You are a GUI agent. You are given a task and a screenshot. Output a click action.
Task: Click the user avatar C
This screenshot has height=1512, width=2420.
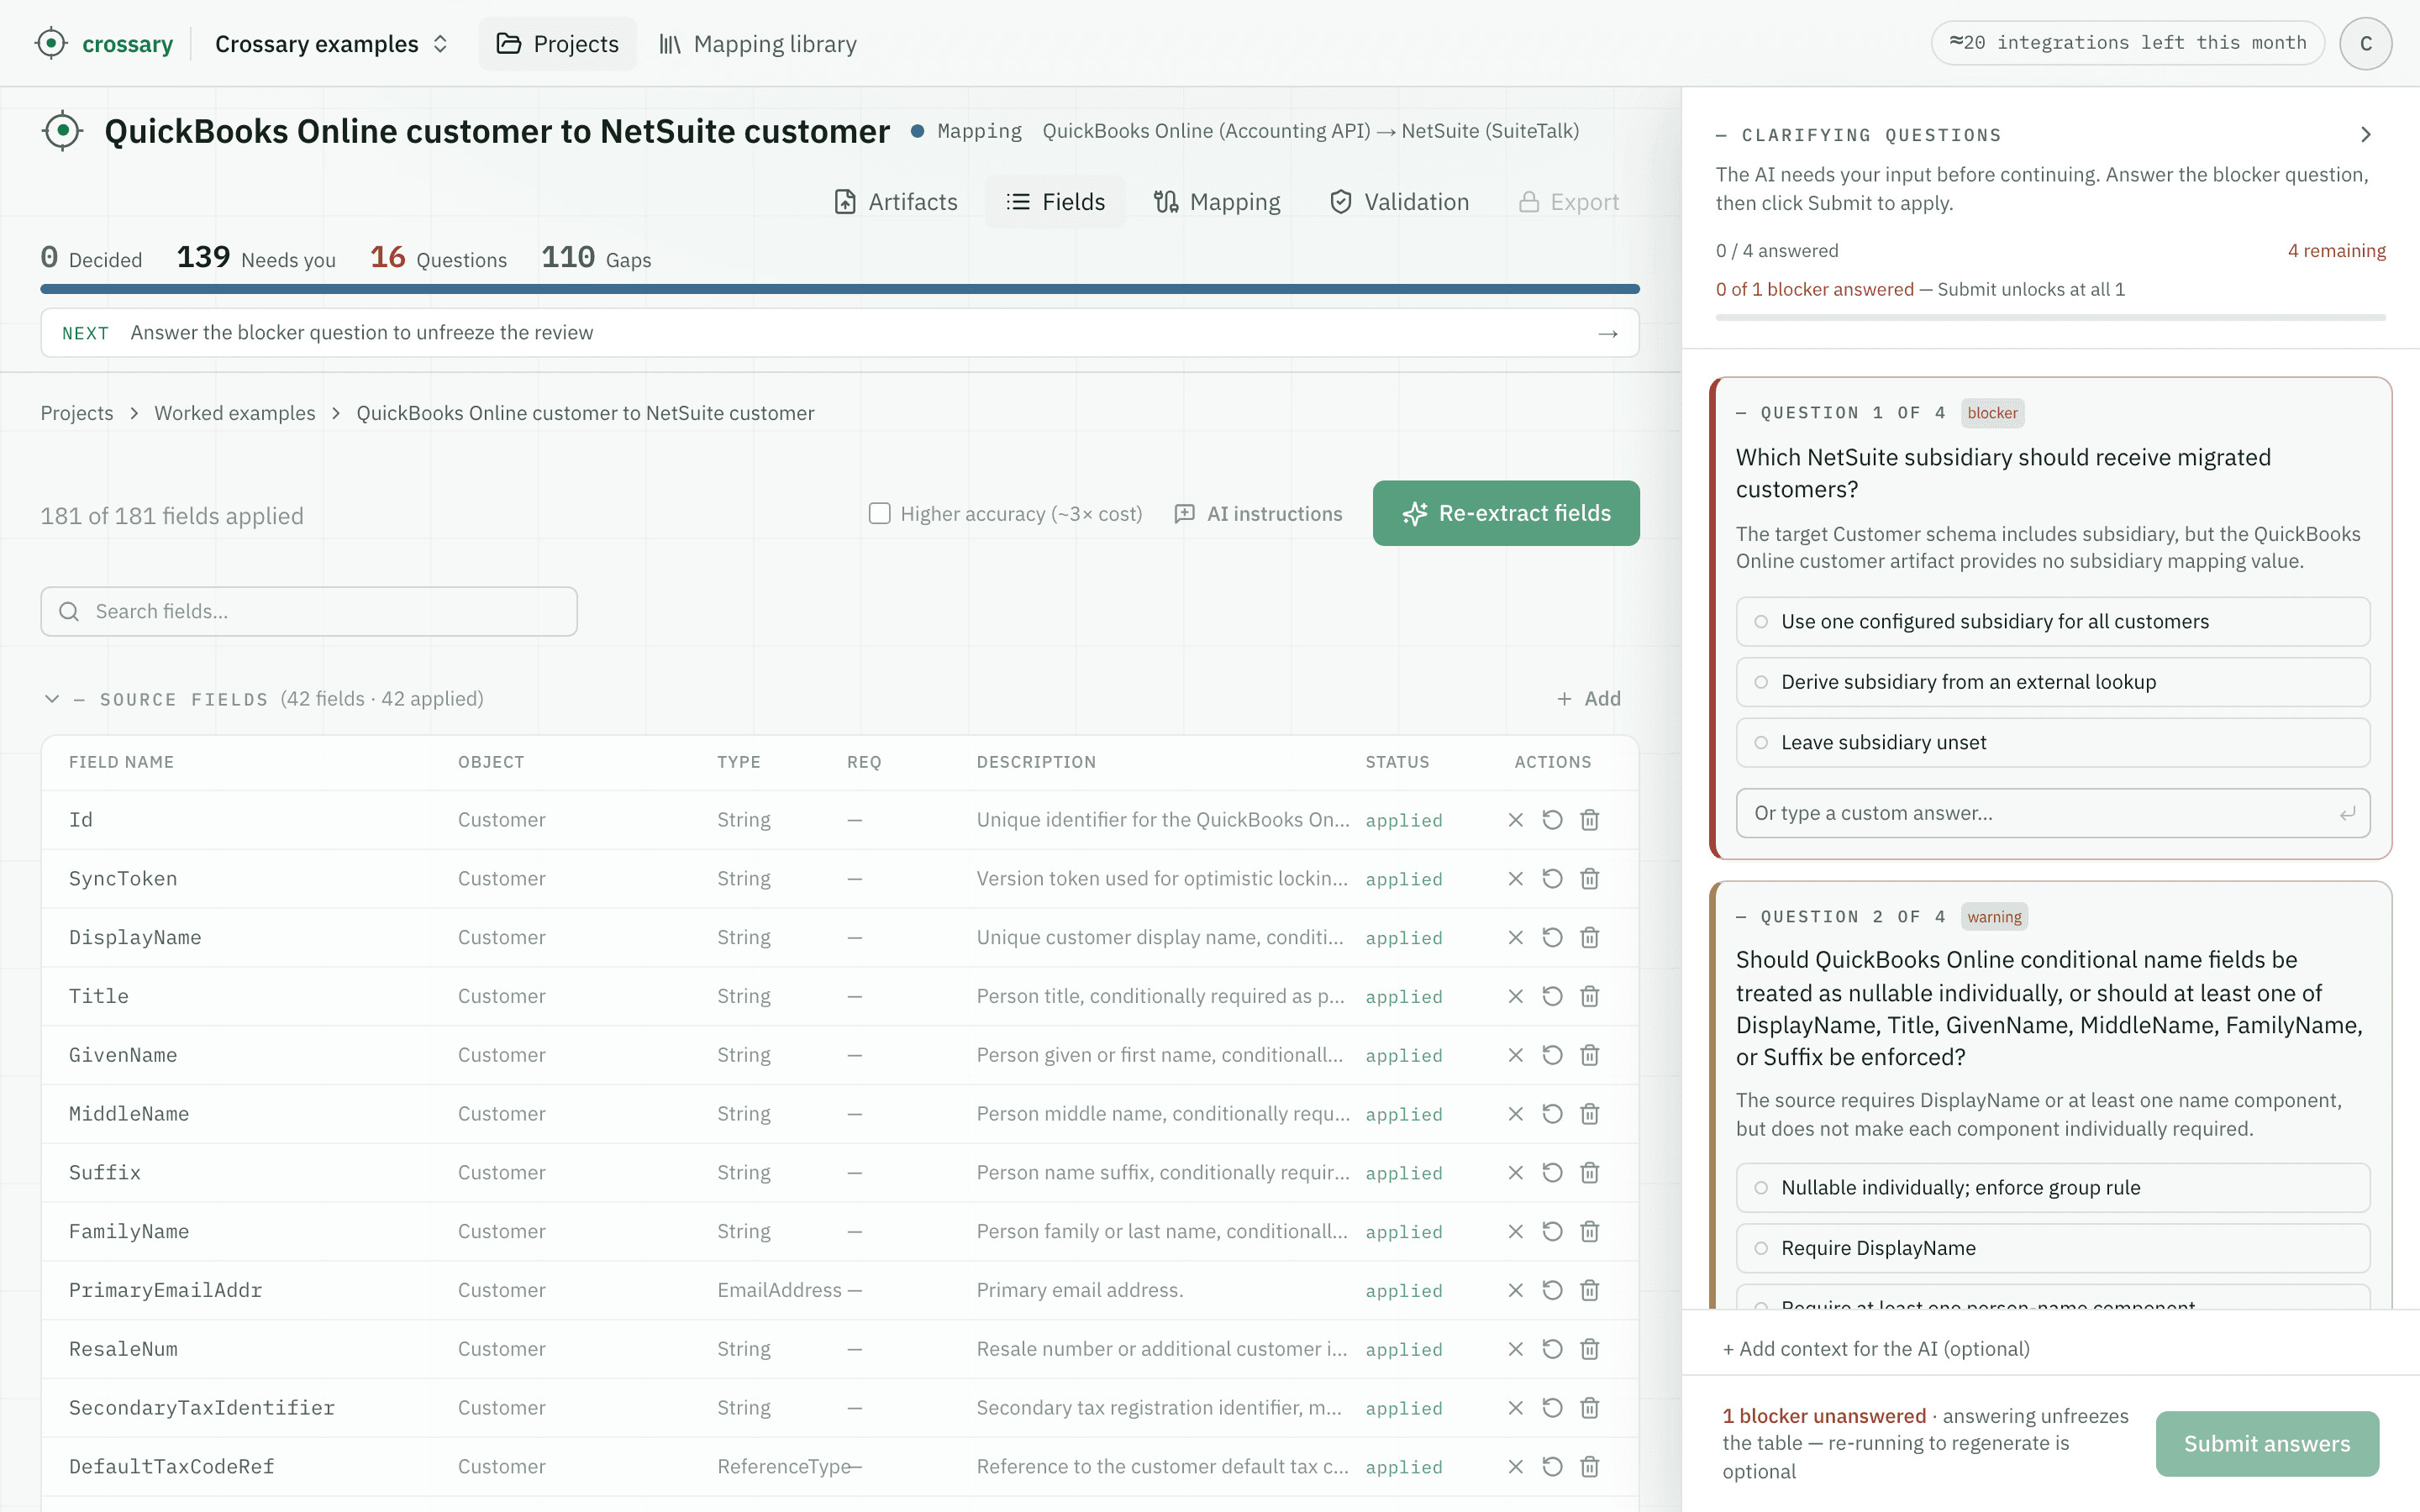[x=2365, y=43]
